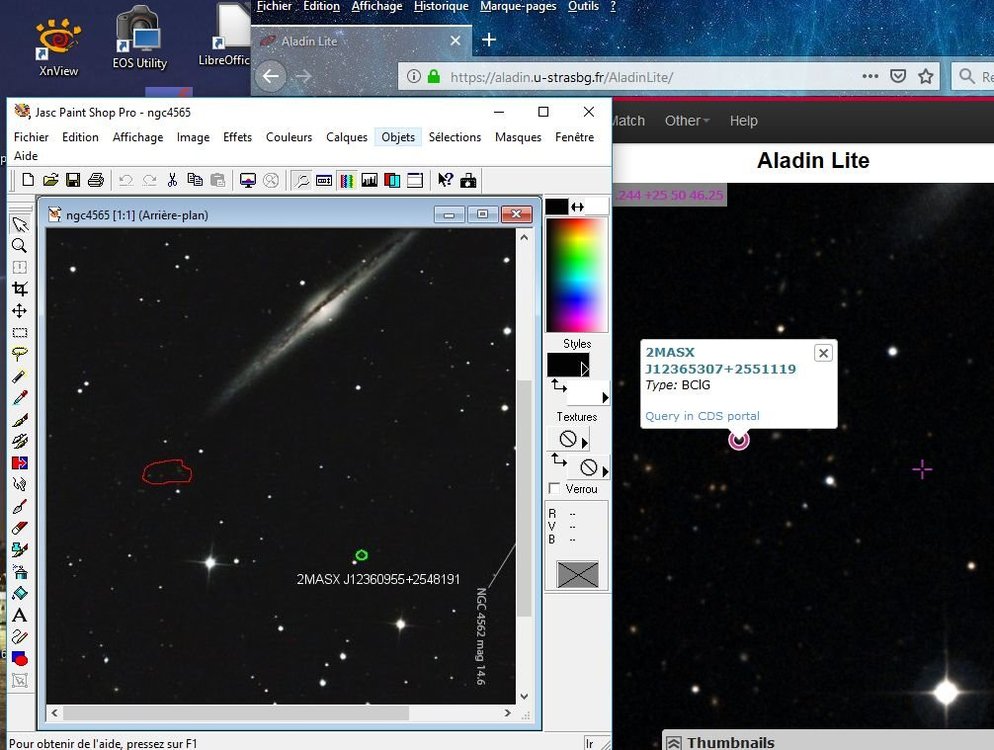This screenshot has width=994, height=750.
Task: Select the Flood Fill bucket tool
Action: (20, 593)
